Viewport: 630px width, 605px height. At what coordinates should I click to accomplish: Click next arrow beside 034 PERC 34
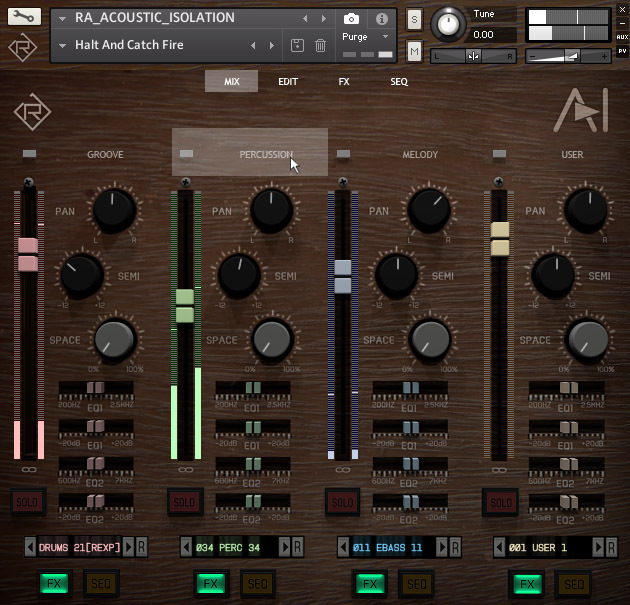pos(284,547)
